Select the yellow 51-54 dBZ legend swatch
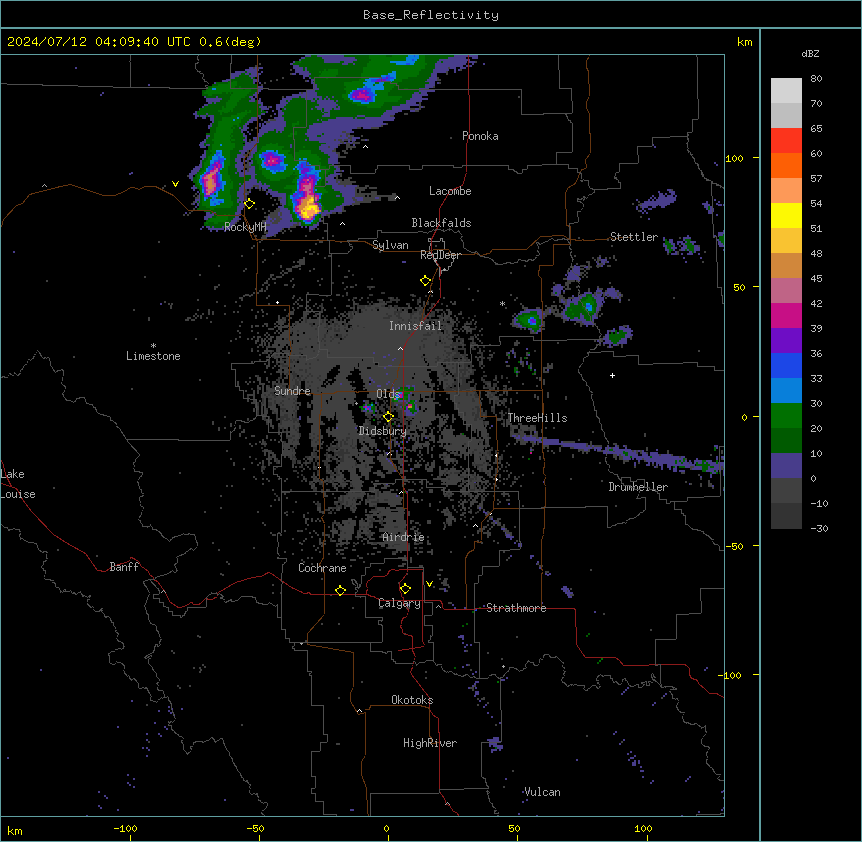The image size is (862, 842). pyautogui.click(x=786, y=215)
